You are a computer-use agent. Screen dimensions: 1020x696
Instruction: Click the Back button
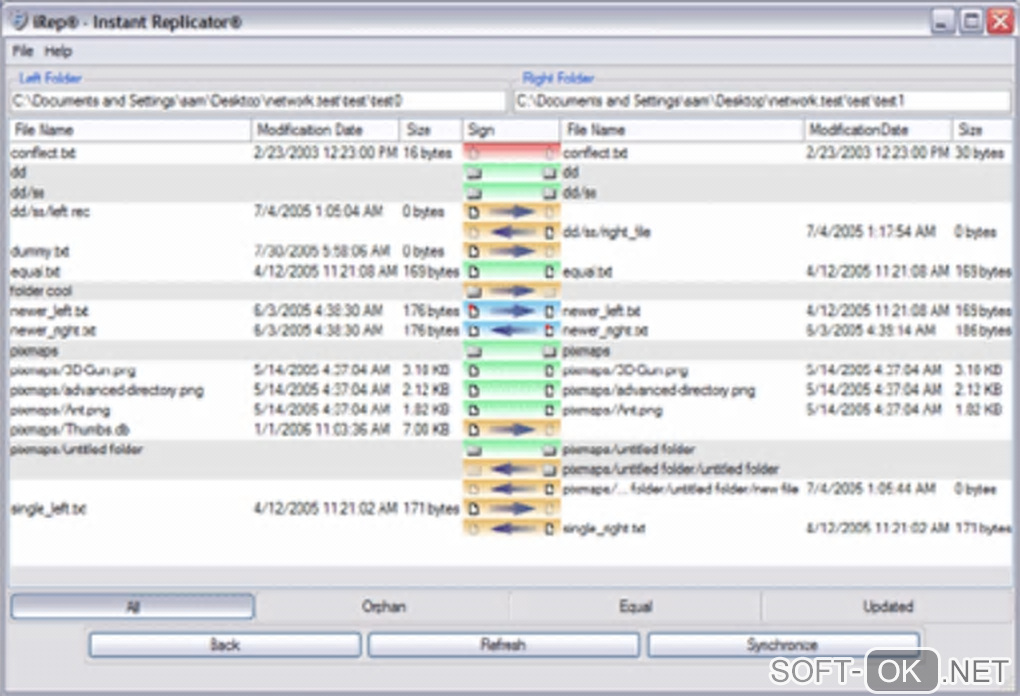pos(225,645)
